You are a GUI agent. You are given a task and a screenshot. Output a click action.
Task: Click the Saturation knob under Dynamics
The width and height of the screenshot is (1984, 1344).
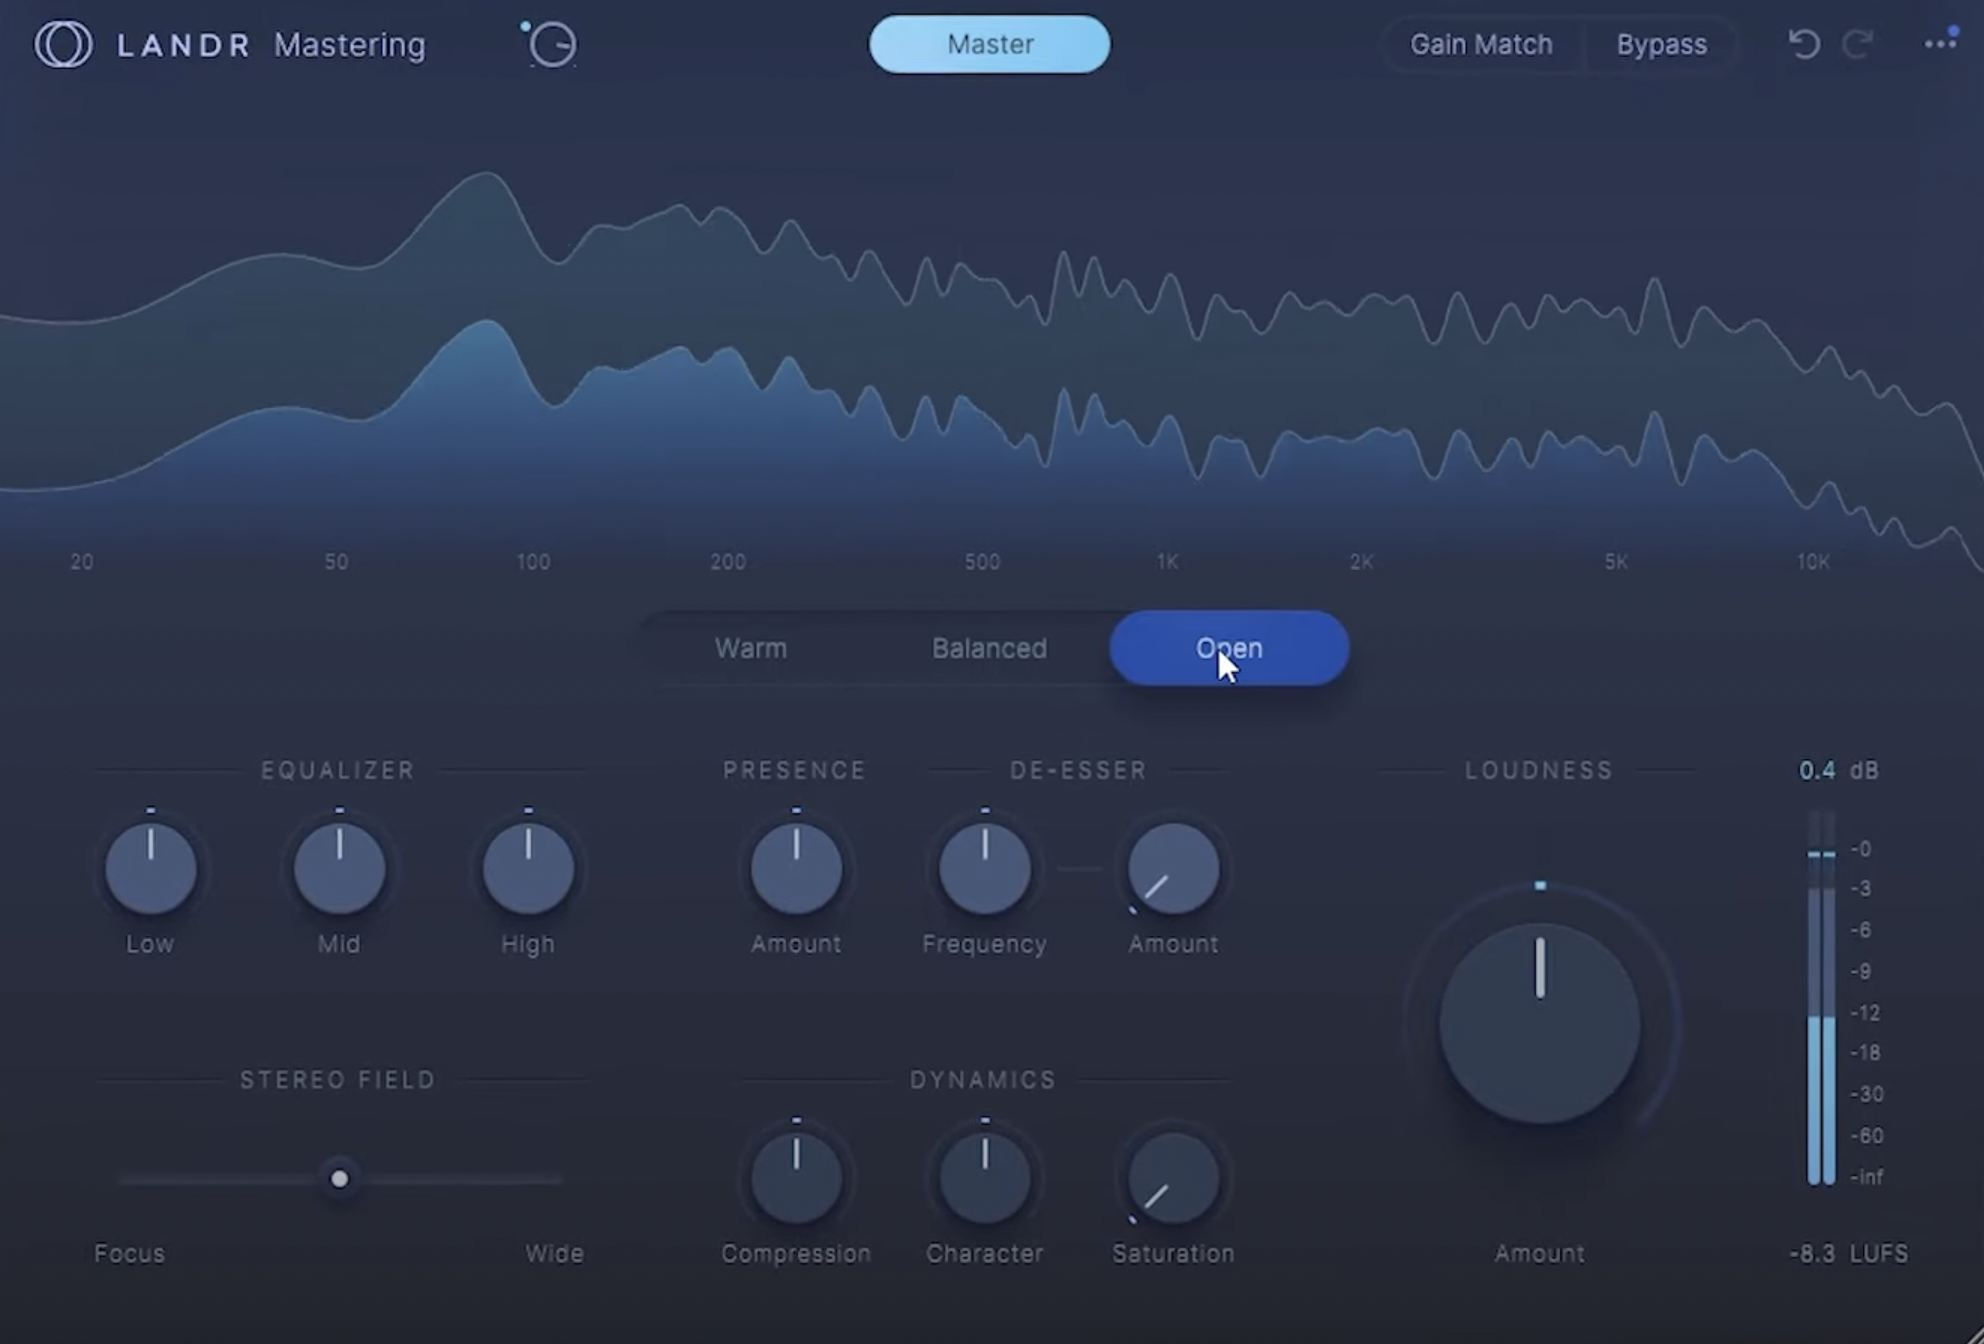tap(1172, 1178)
